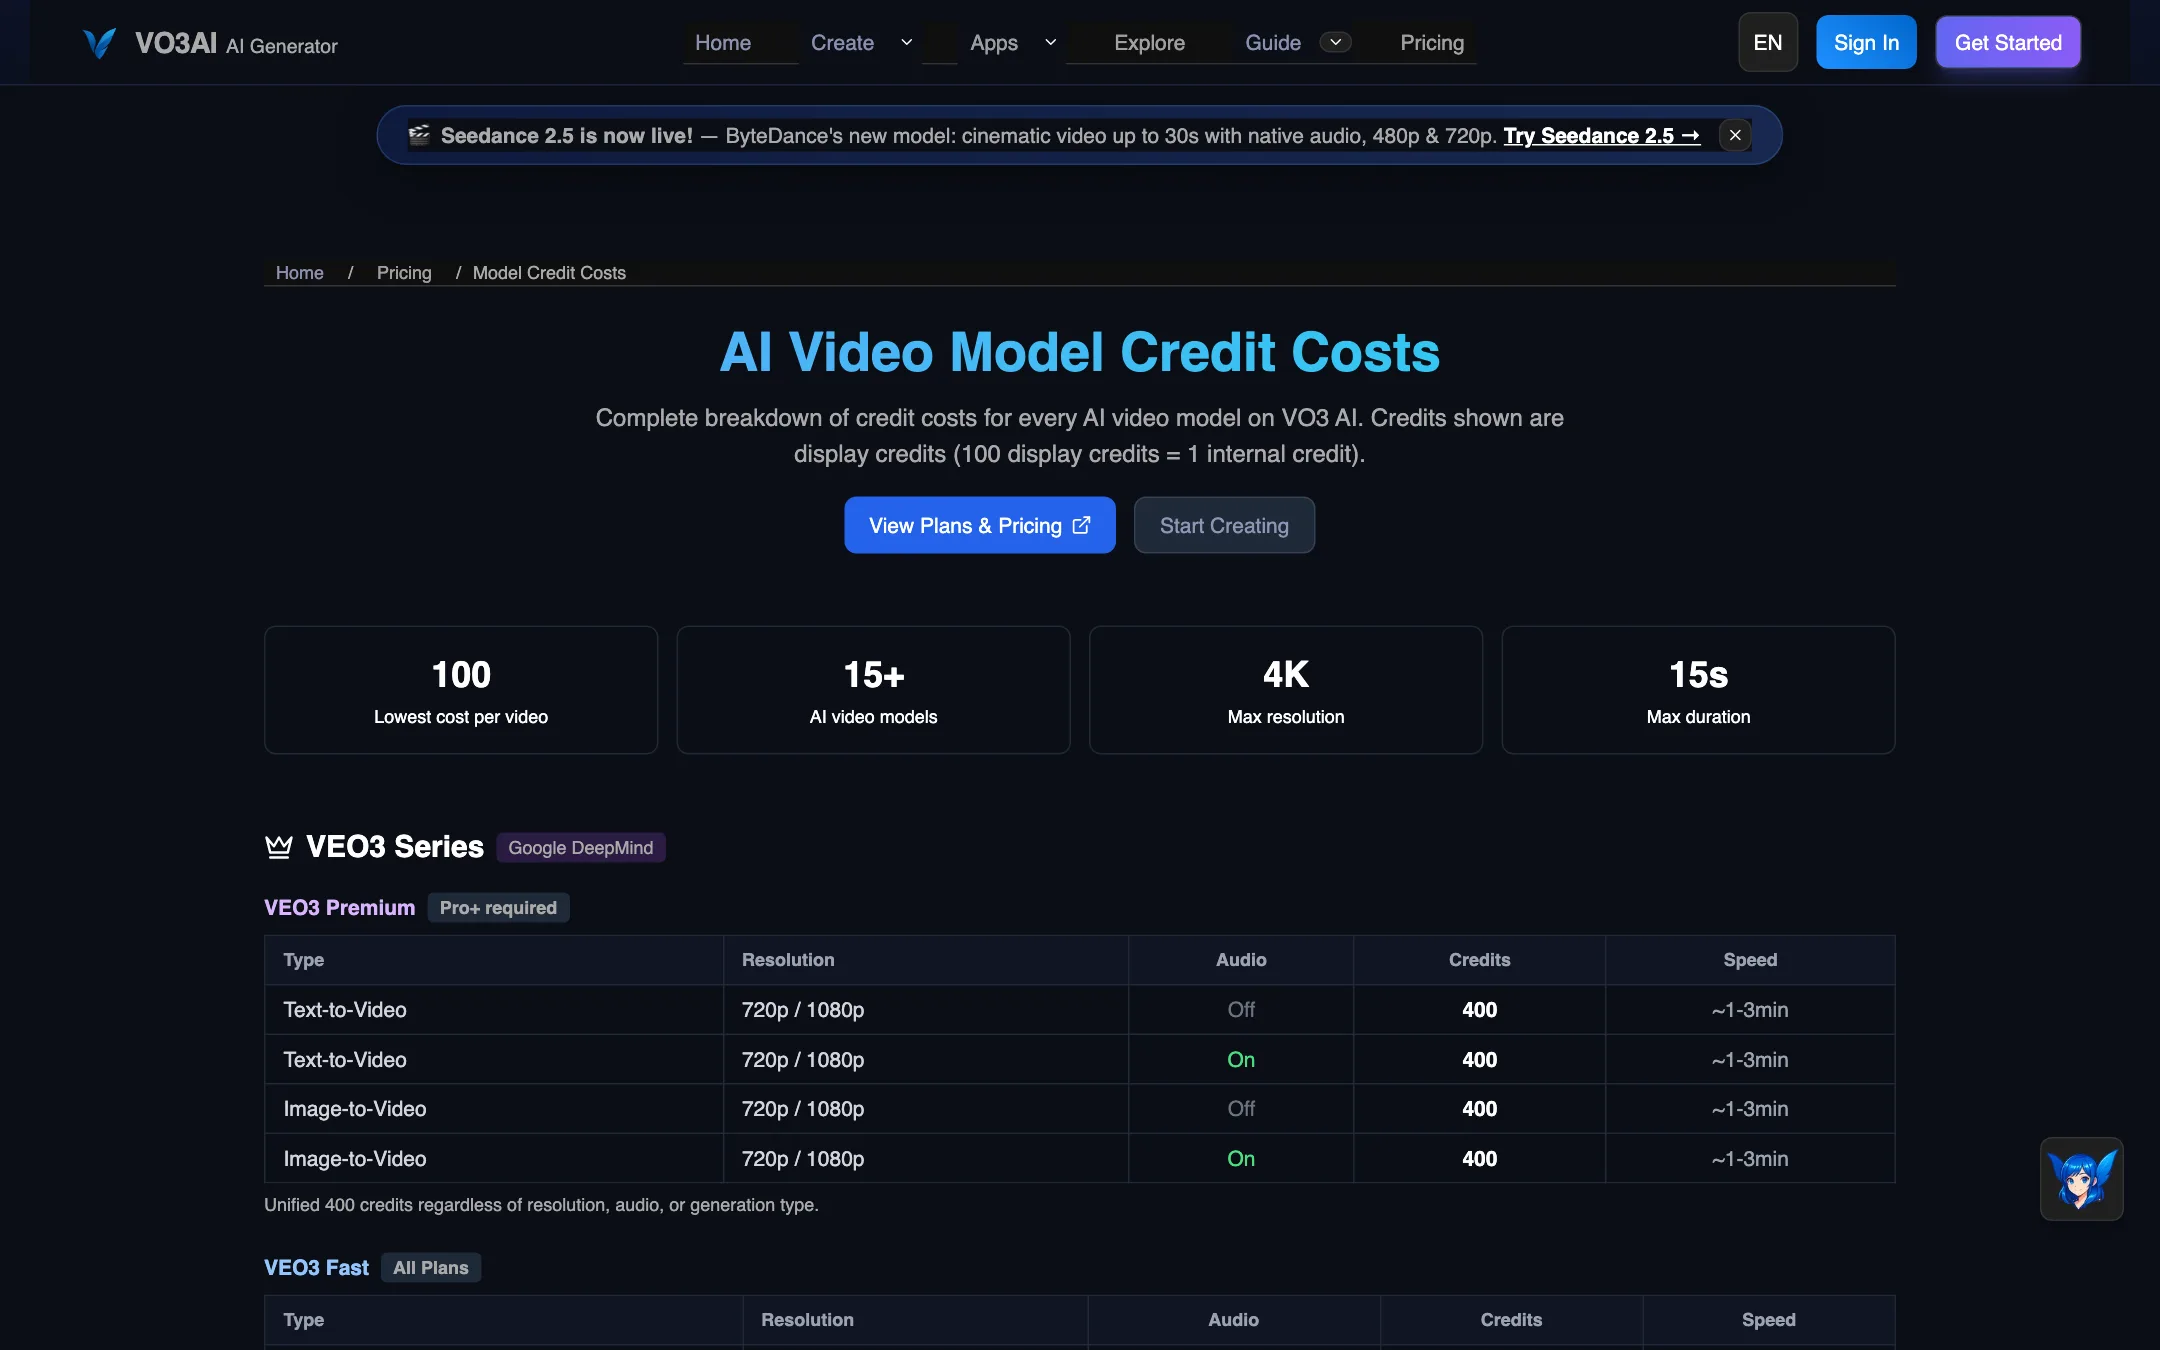Expand the Guide dropdown arrow

[x=1335, y=42]
